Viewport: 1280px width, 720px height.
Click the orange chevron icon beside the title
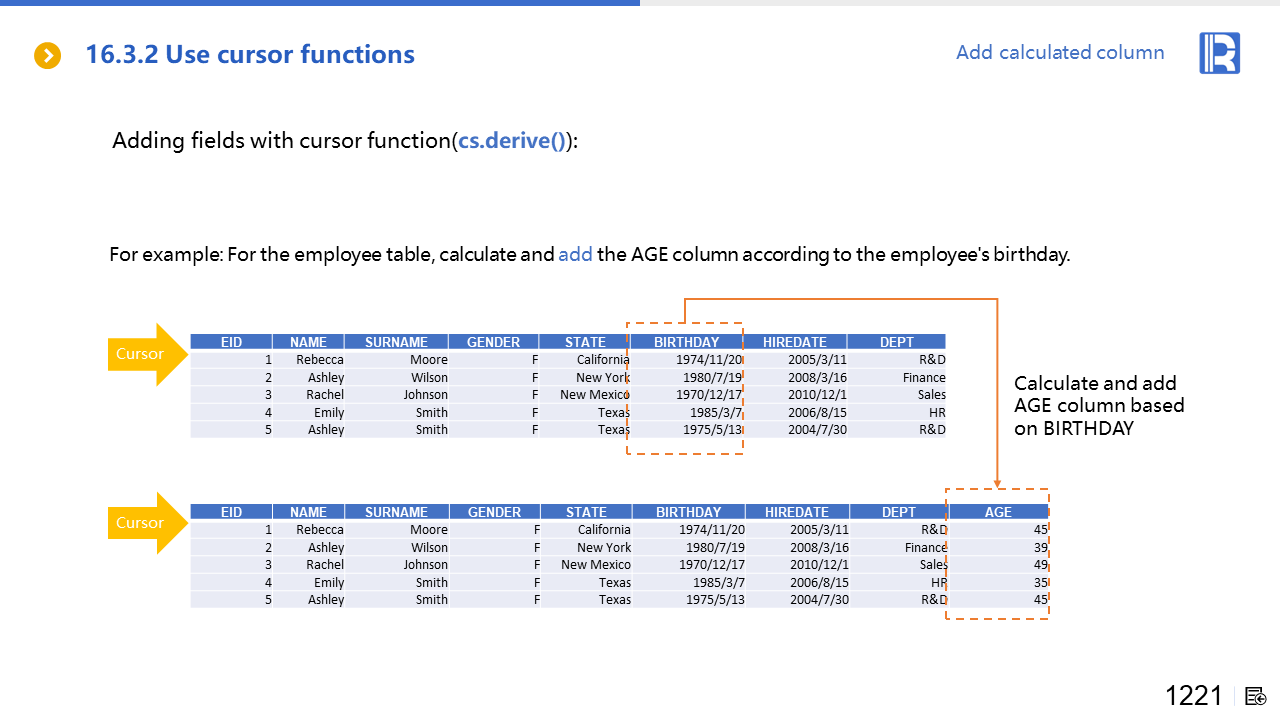(x=47, y=56)
